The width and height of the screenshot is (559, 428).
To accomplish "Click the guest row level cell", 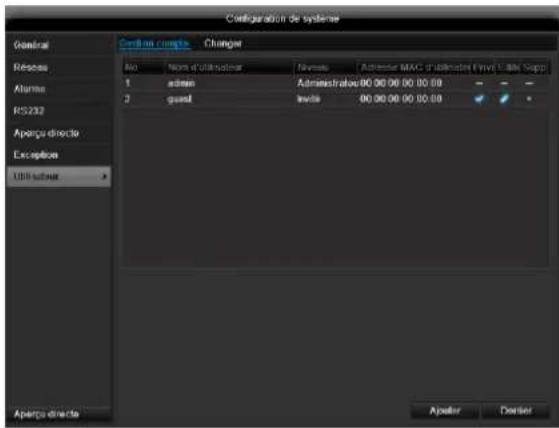I will tap(309, 99).
